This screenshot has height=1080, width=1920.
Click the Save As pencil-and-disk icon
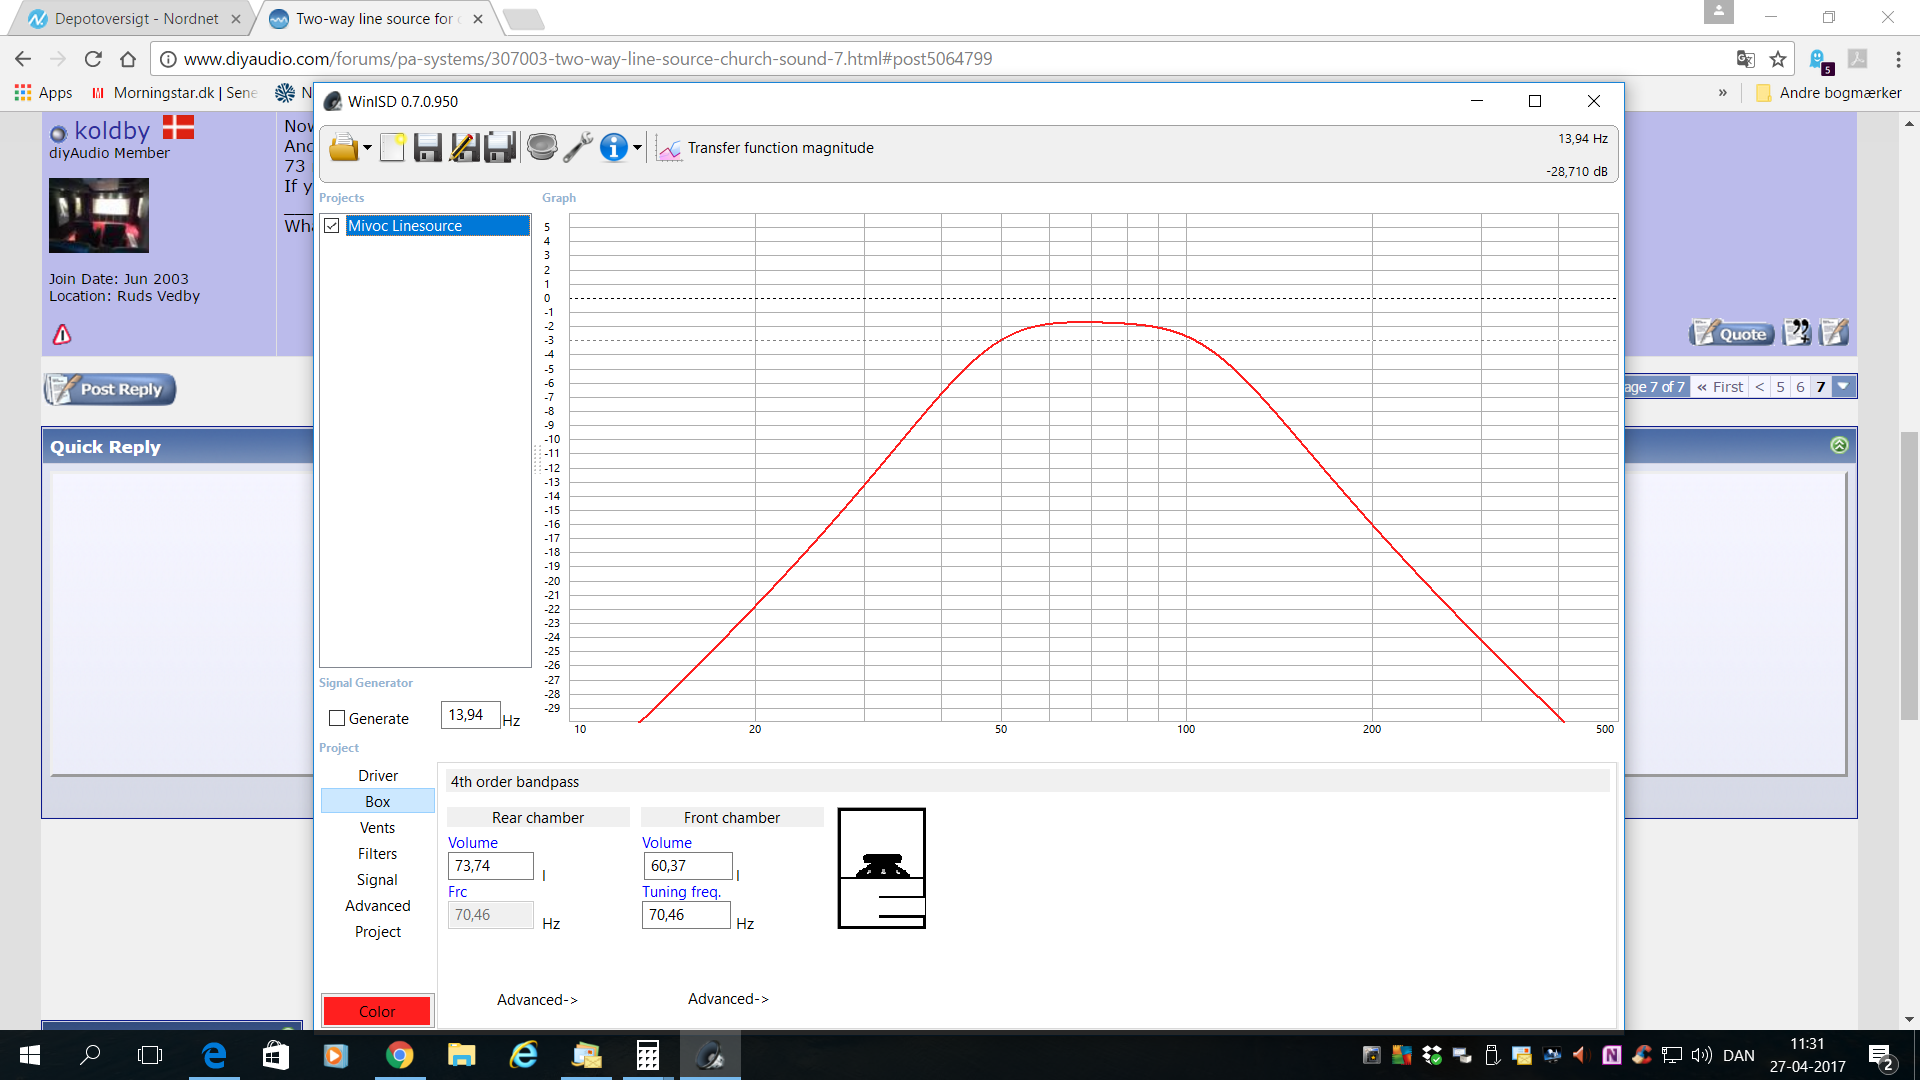tap(464, 148)
